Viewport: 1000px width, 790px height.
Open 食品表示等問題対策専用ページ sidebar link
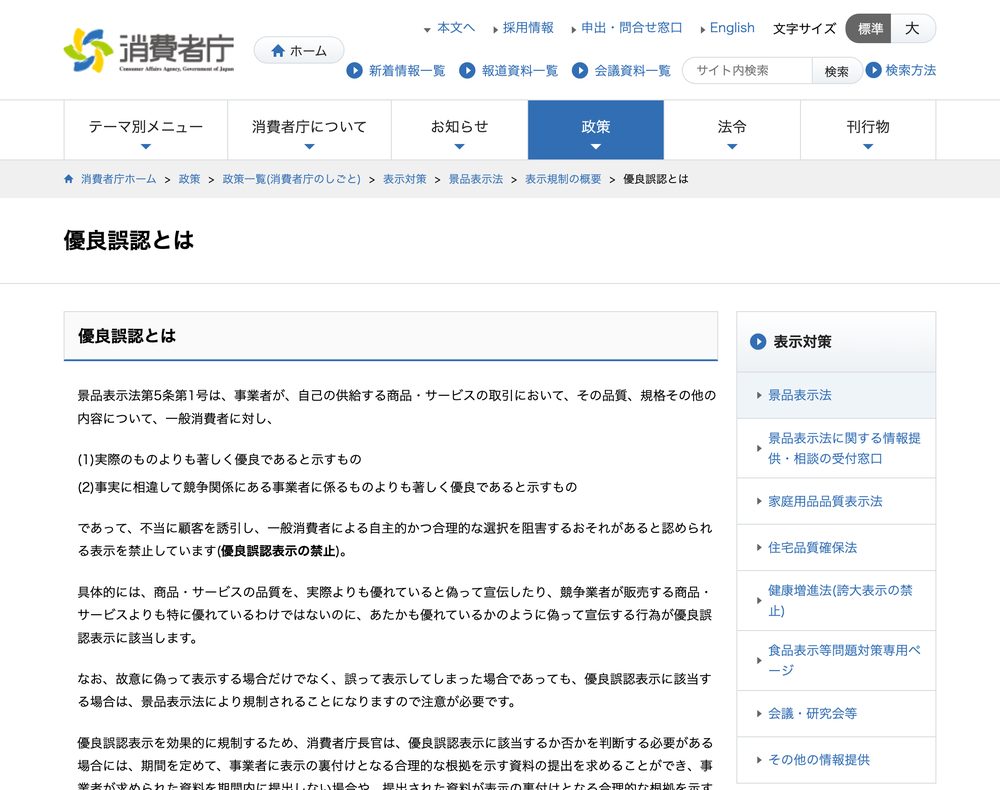[x=844, y=660]
